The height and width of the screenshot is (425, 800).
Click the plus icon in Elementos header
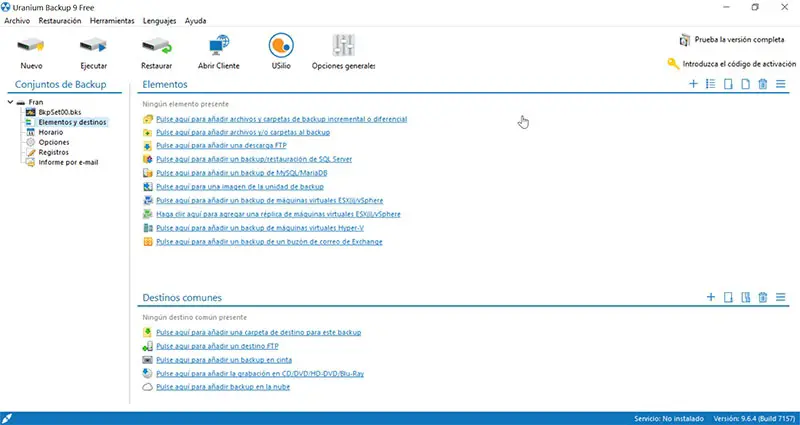(693, 84)
